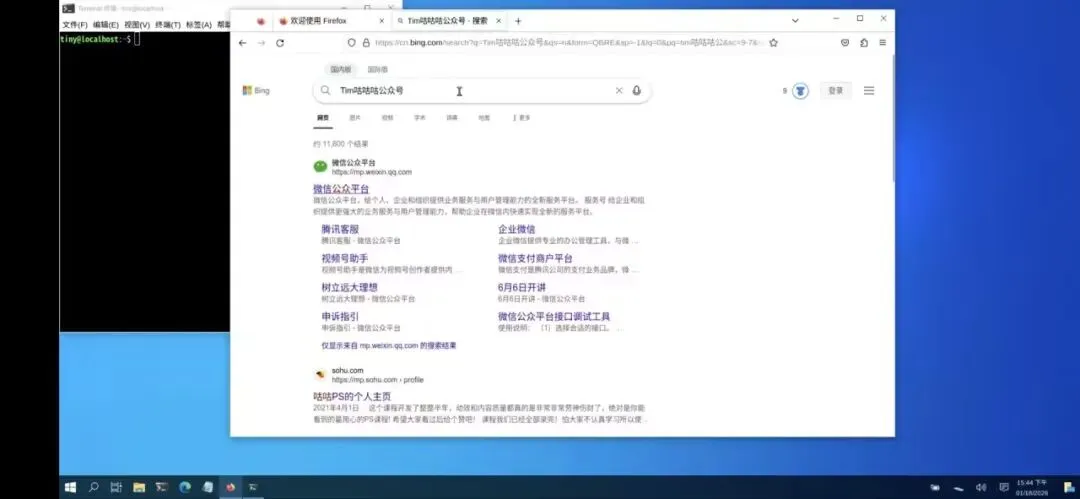Open the 企业微信 sublink
This screenshot has height=499, width=1080.
click(x=517, y=229)
